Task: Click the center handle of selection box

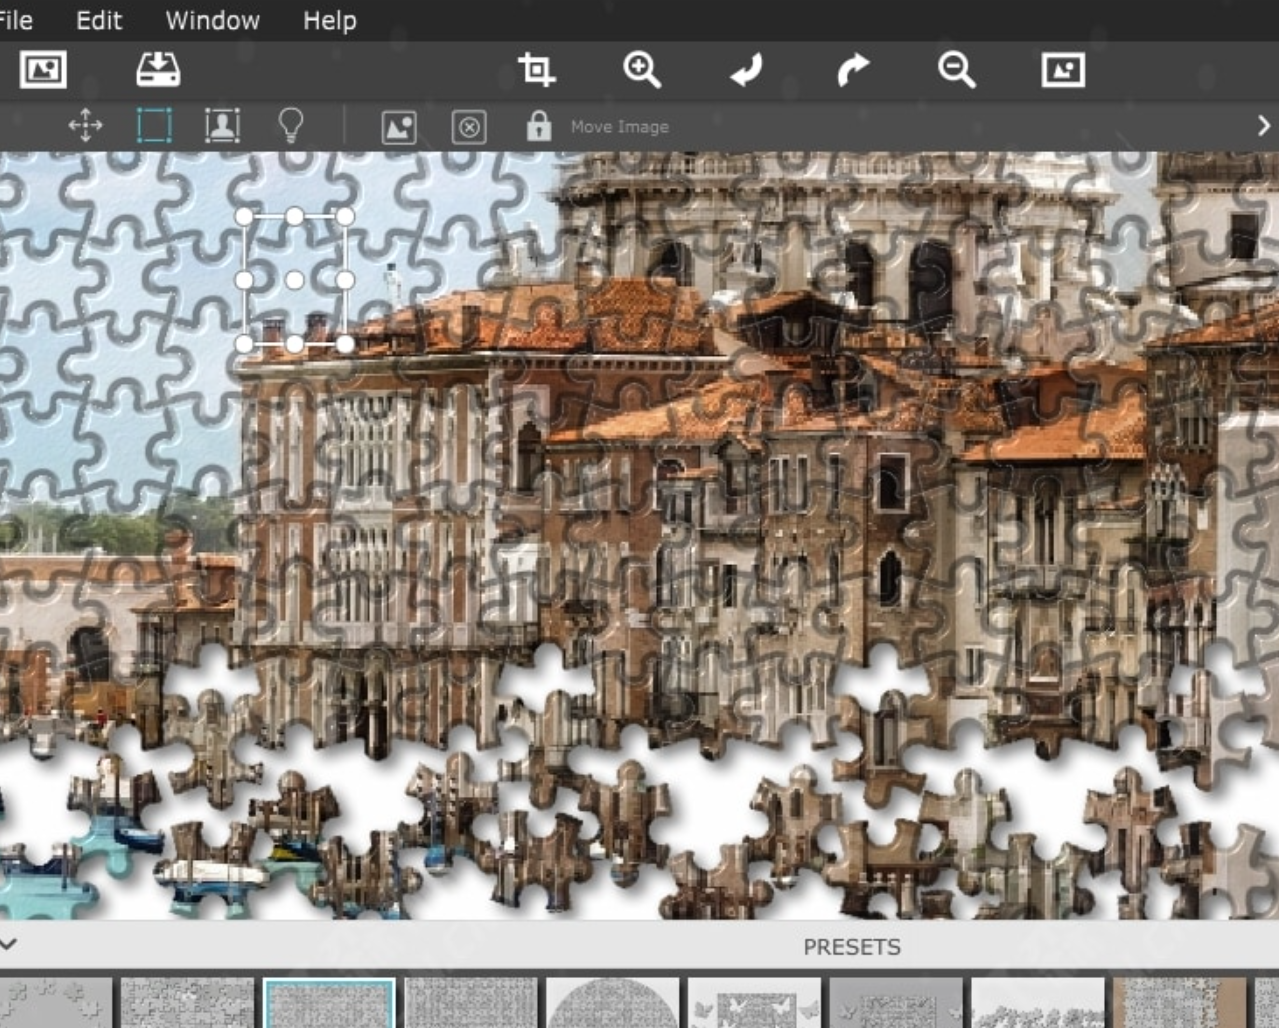Action: coord(295,280)
